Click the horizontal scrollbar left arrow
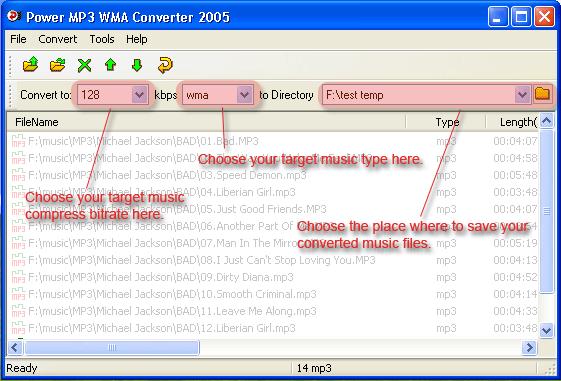The height and width of the screenshot is (381, 561). tap(15, 347)
